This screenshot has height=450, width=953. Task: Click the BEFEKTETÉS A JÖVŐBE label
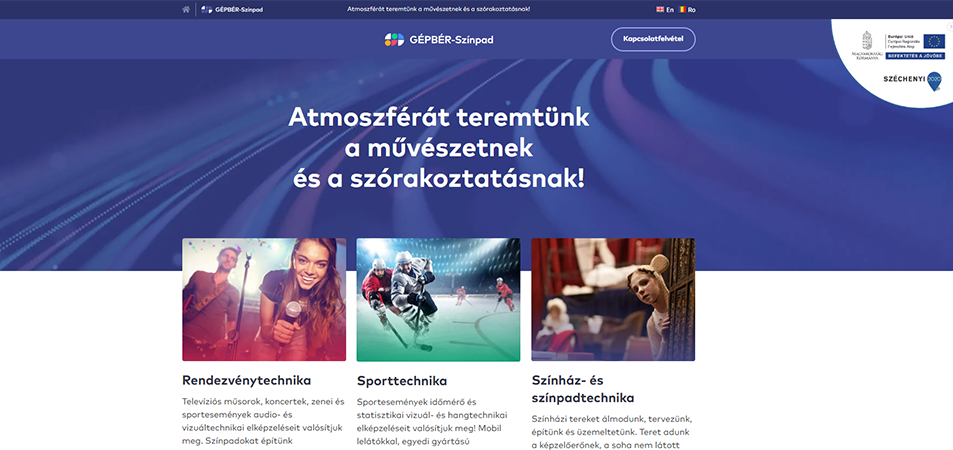tap(915, 55)
